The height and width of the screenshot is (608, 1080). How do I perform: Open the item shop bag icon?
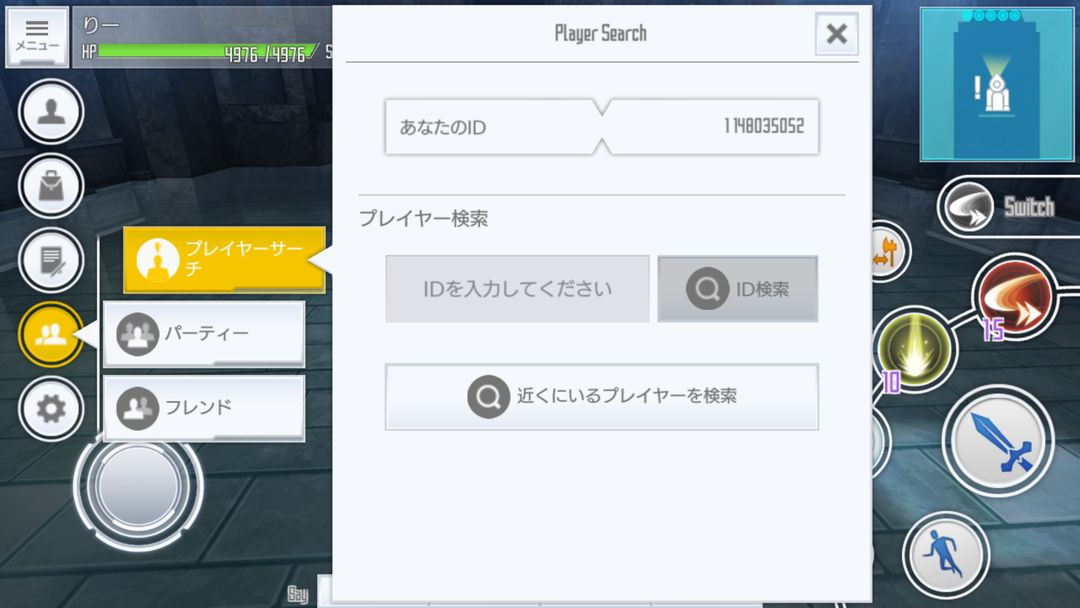[x=50, y=186]
